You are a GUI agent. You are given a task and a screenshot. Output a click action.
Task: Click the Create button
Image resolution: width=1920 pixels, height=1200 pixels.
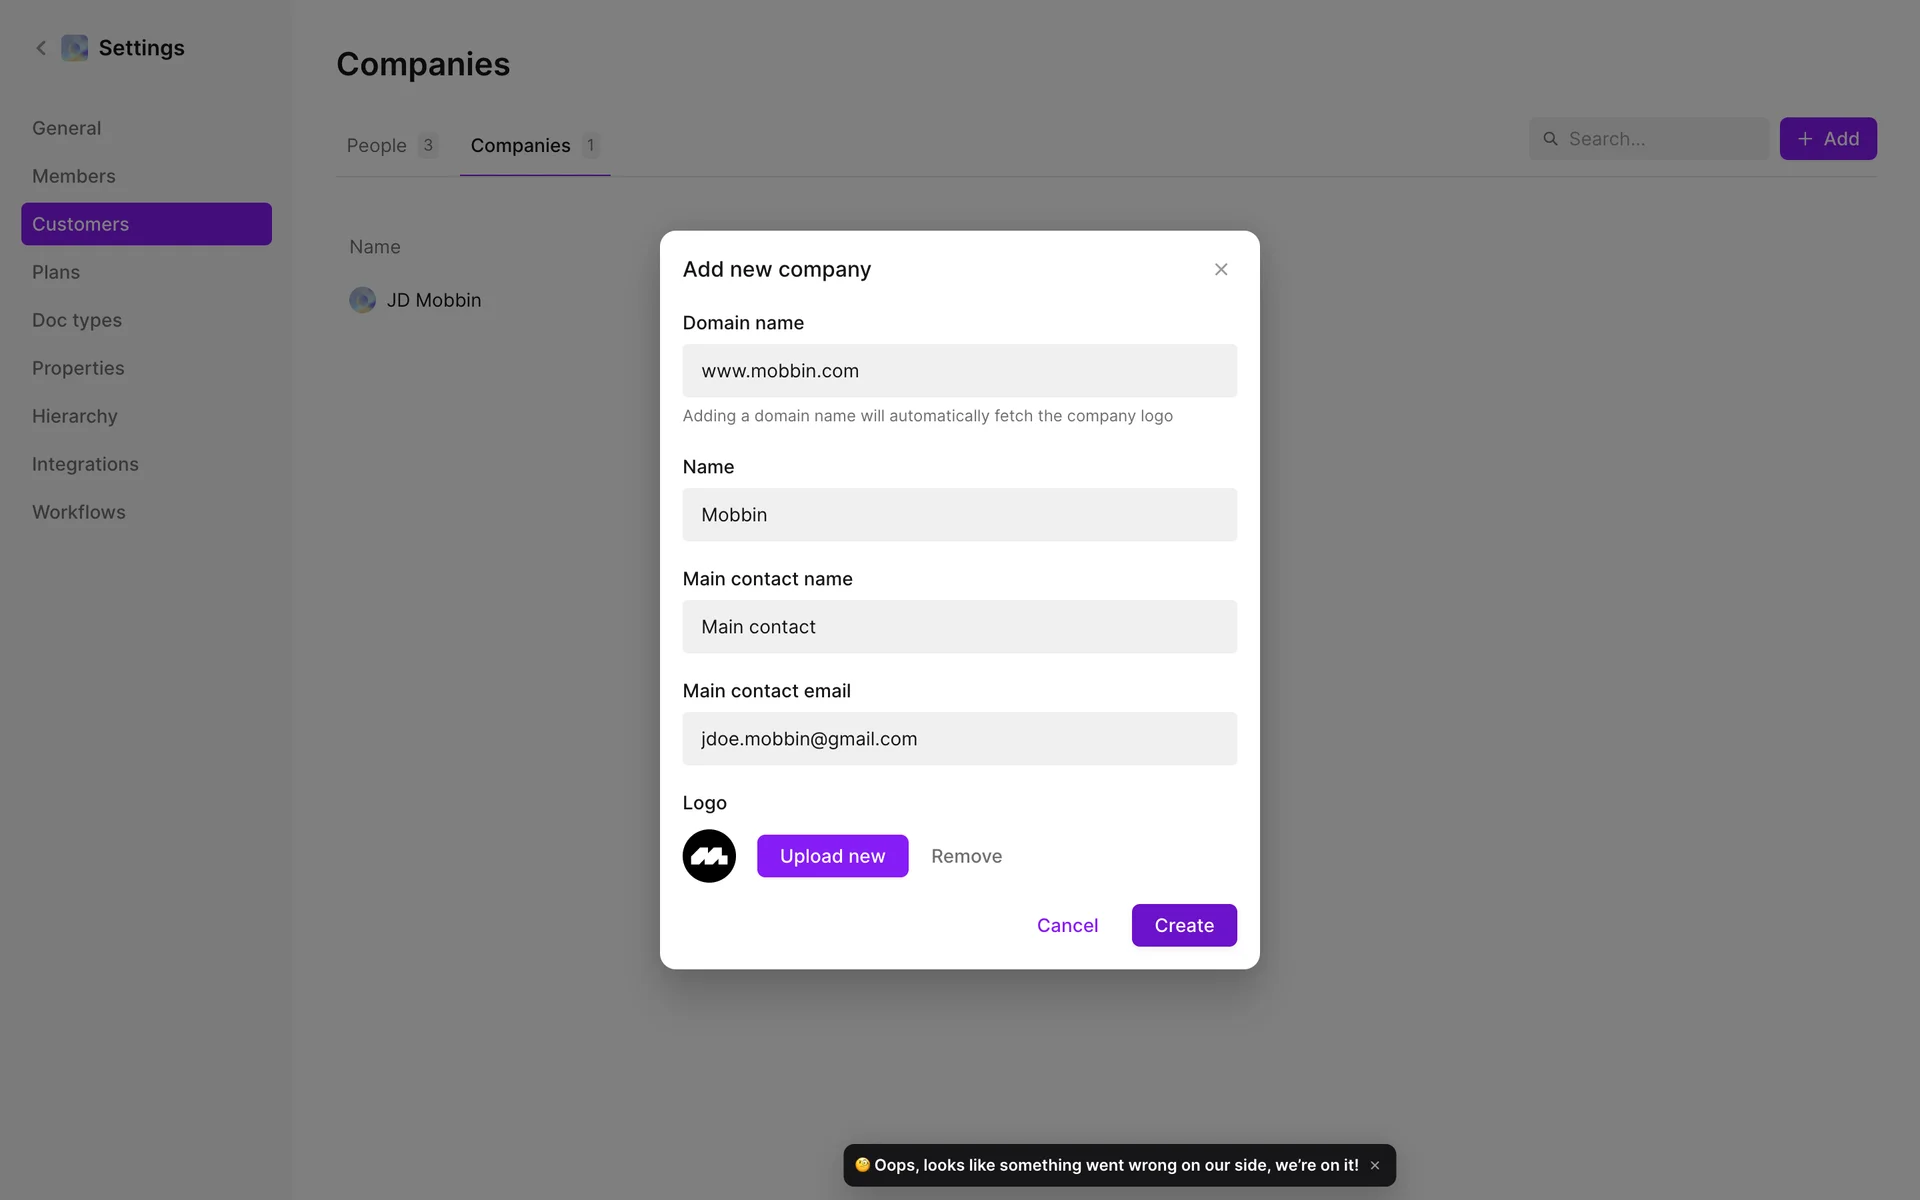click(1184, 925)
